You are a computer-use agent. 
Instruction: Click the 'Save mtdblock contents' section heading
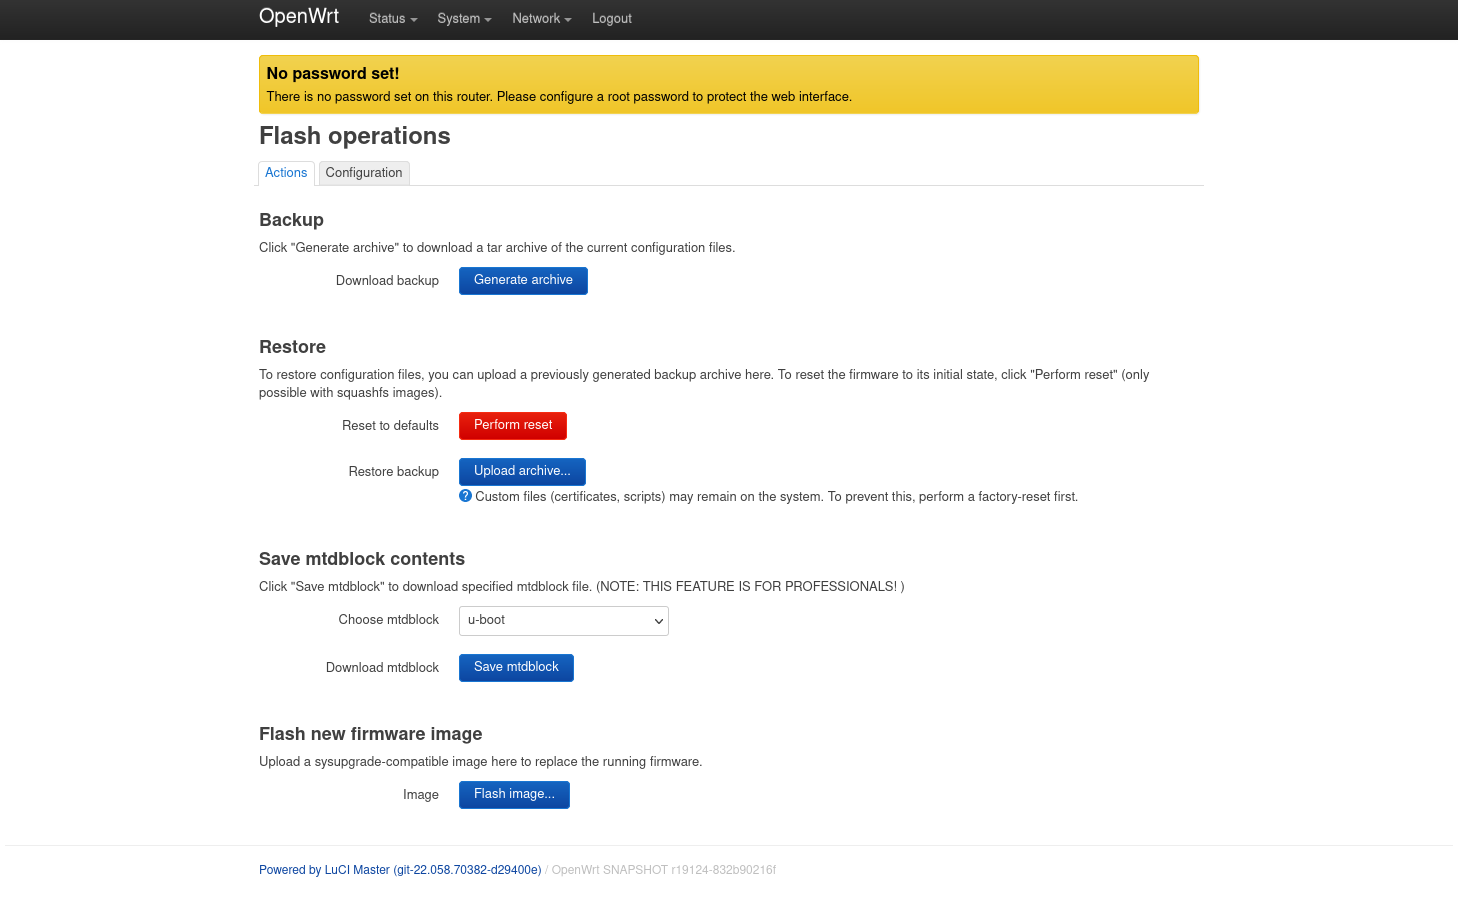click(362, 559)
